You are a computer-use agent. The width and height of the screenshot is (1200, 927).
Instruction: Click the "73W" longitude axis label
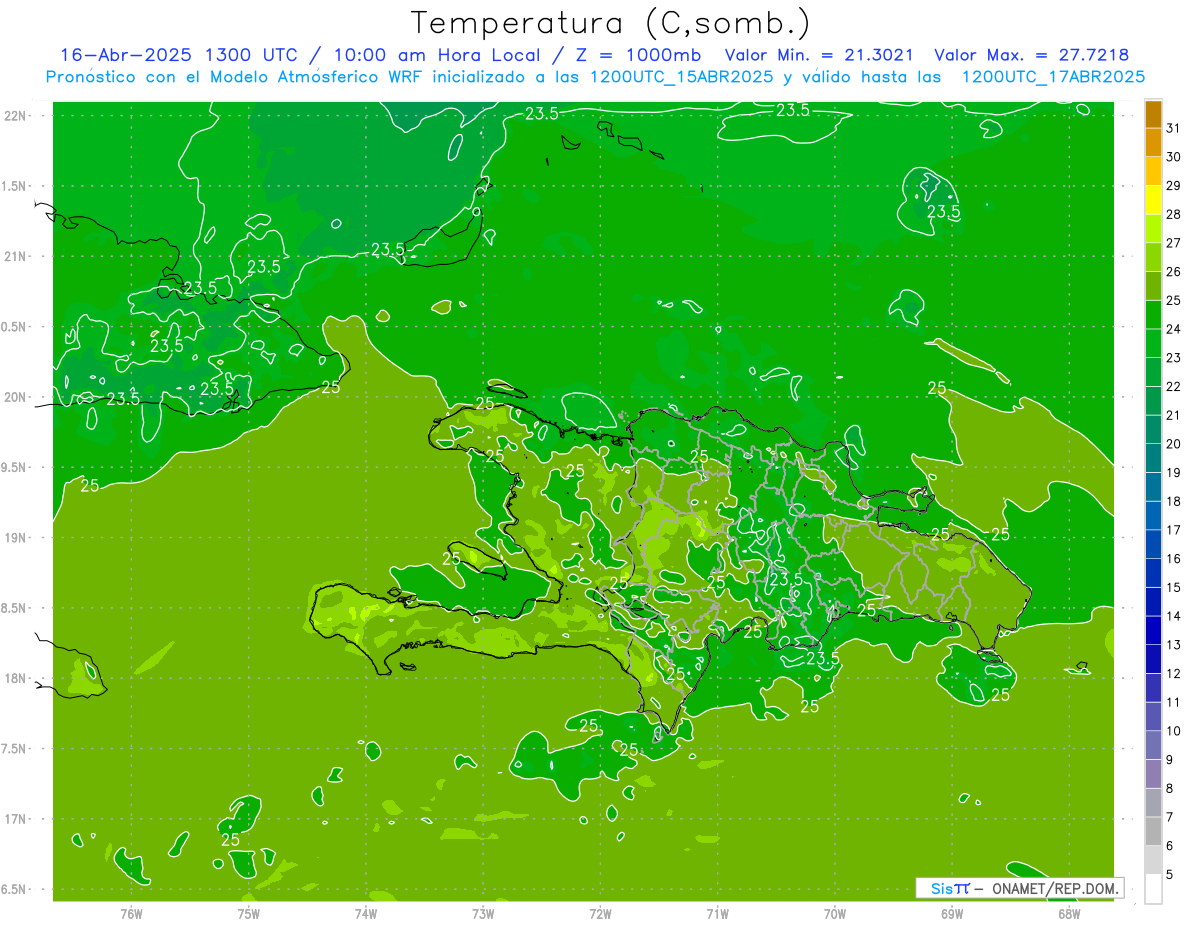point(482,914)
